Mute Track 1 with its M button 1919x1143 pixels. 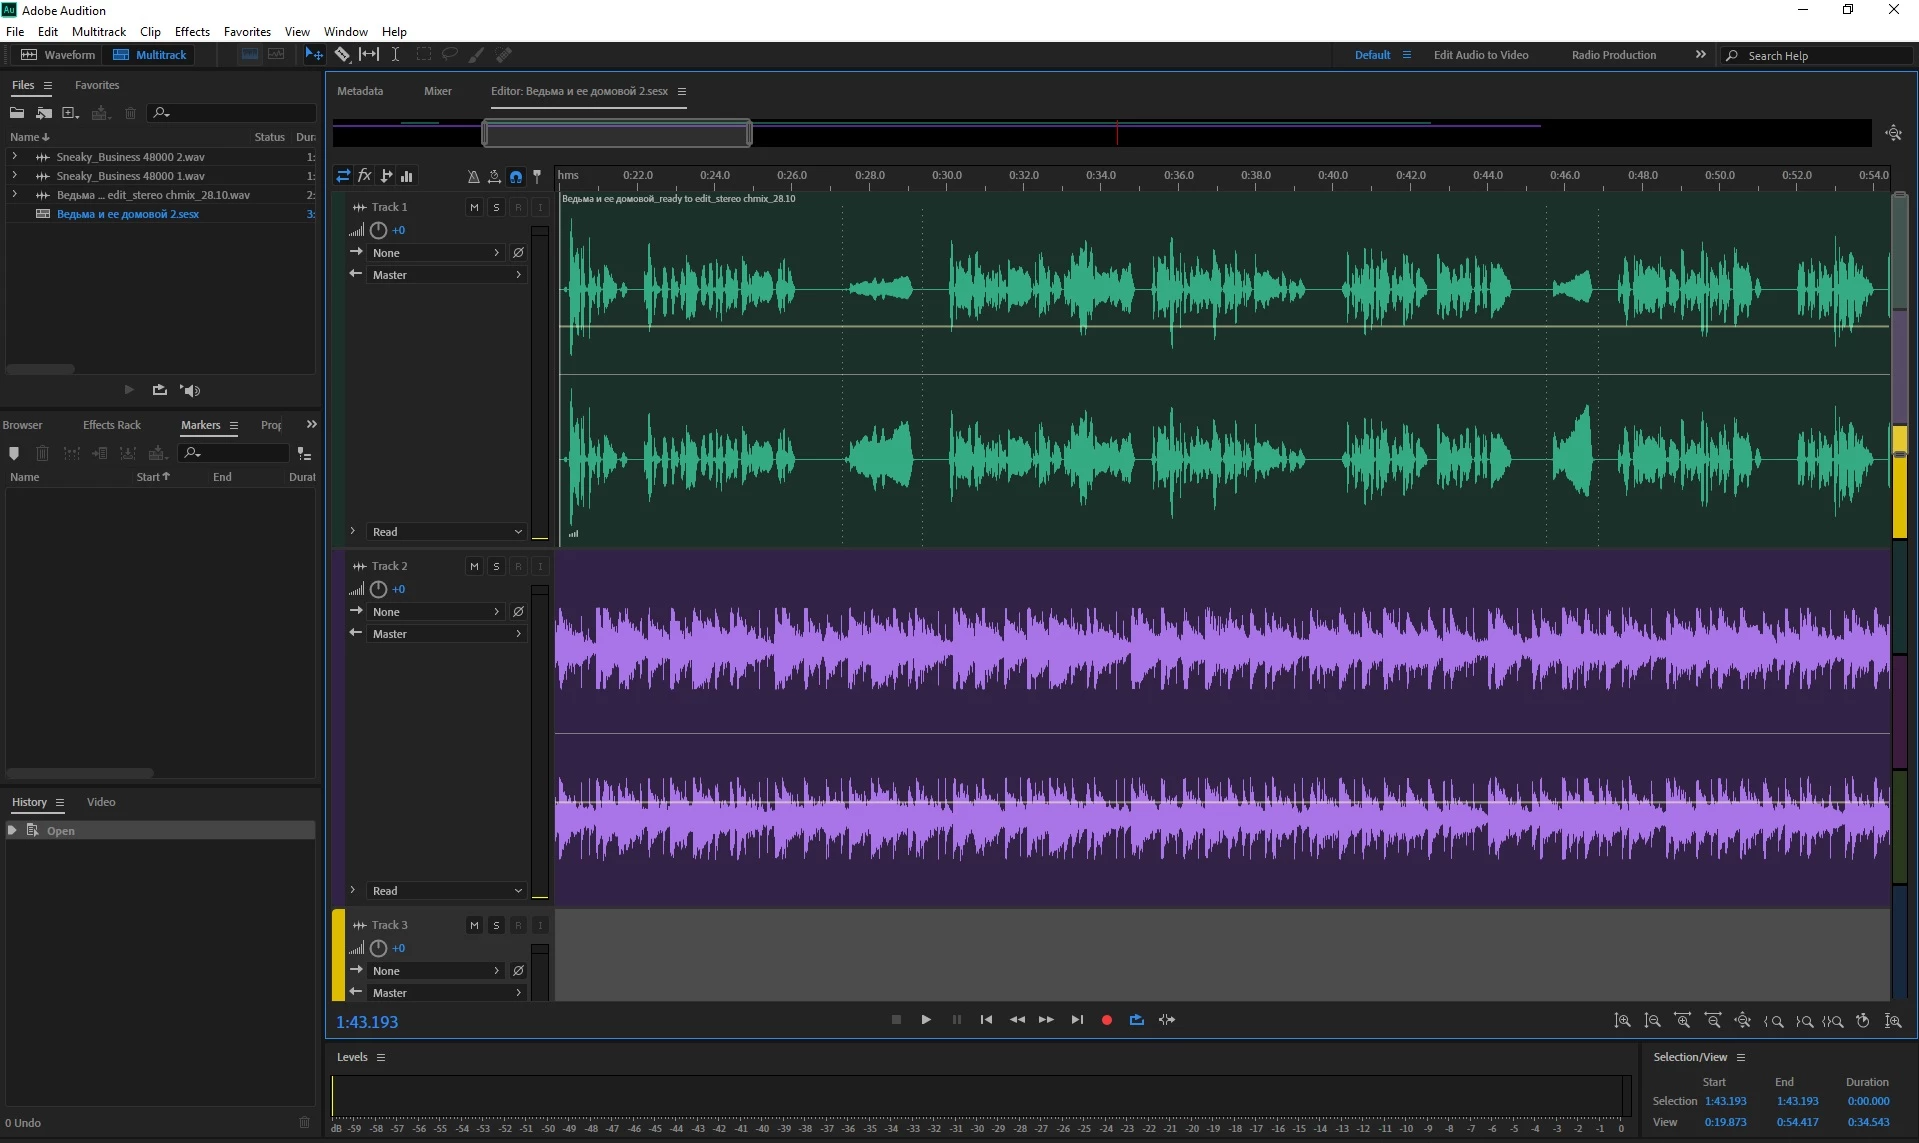coord(474,208)
